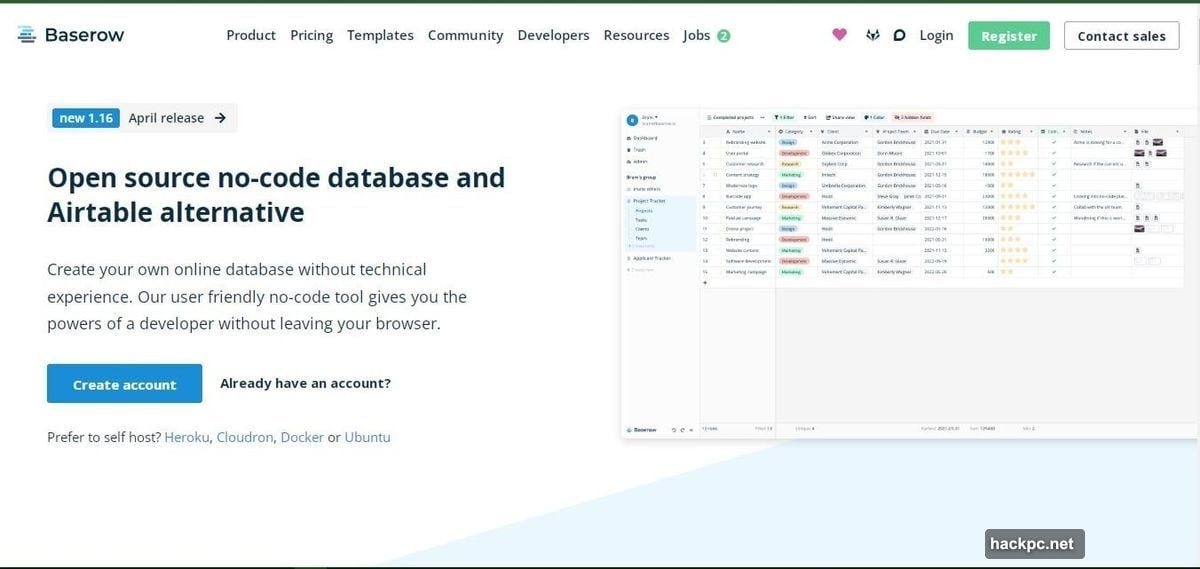Click the green Register button

[1008, 36]
